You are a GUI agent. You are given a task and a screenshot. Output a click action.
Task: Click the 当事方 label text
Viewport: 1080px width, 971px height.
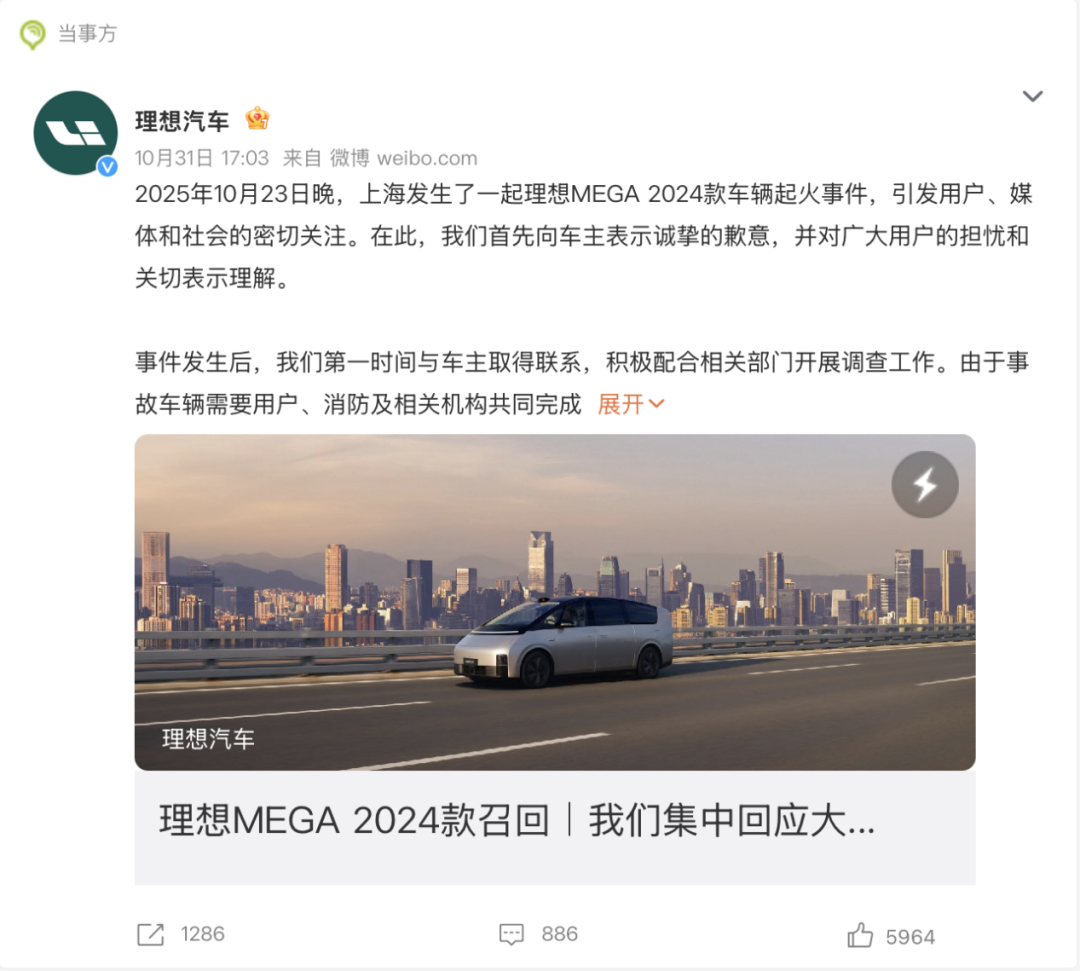[87, 34]
